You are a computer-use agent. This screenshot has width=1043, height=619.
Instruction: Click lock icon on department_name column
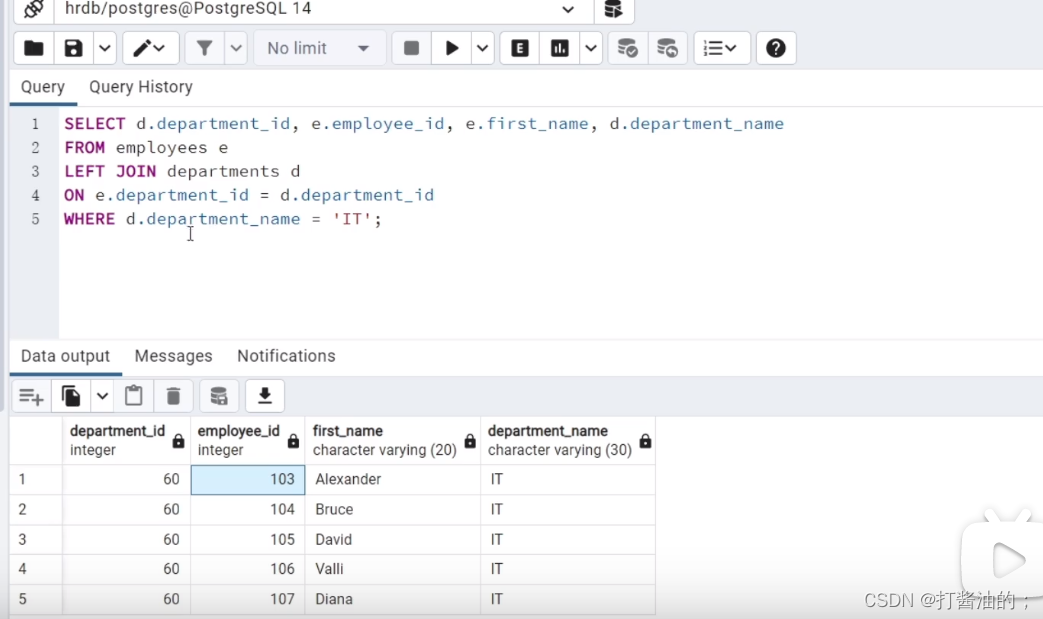pos(645,441)
